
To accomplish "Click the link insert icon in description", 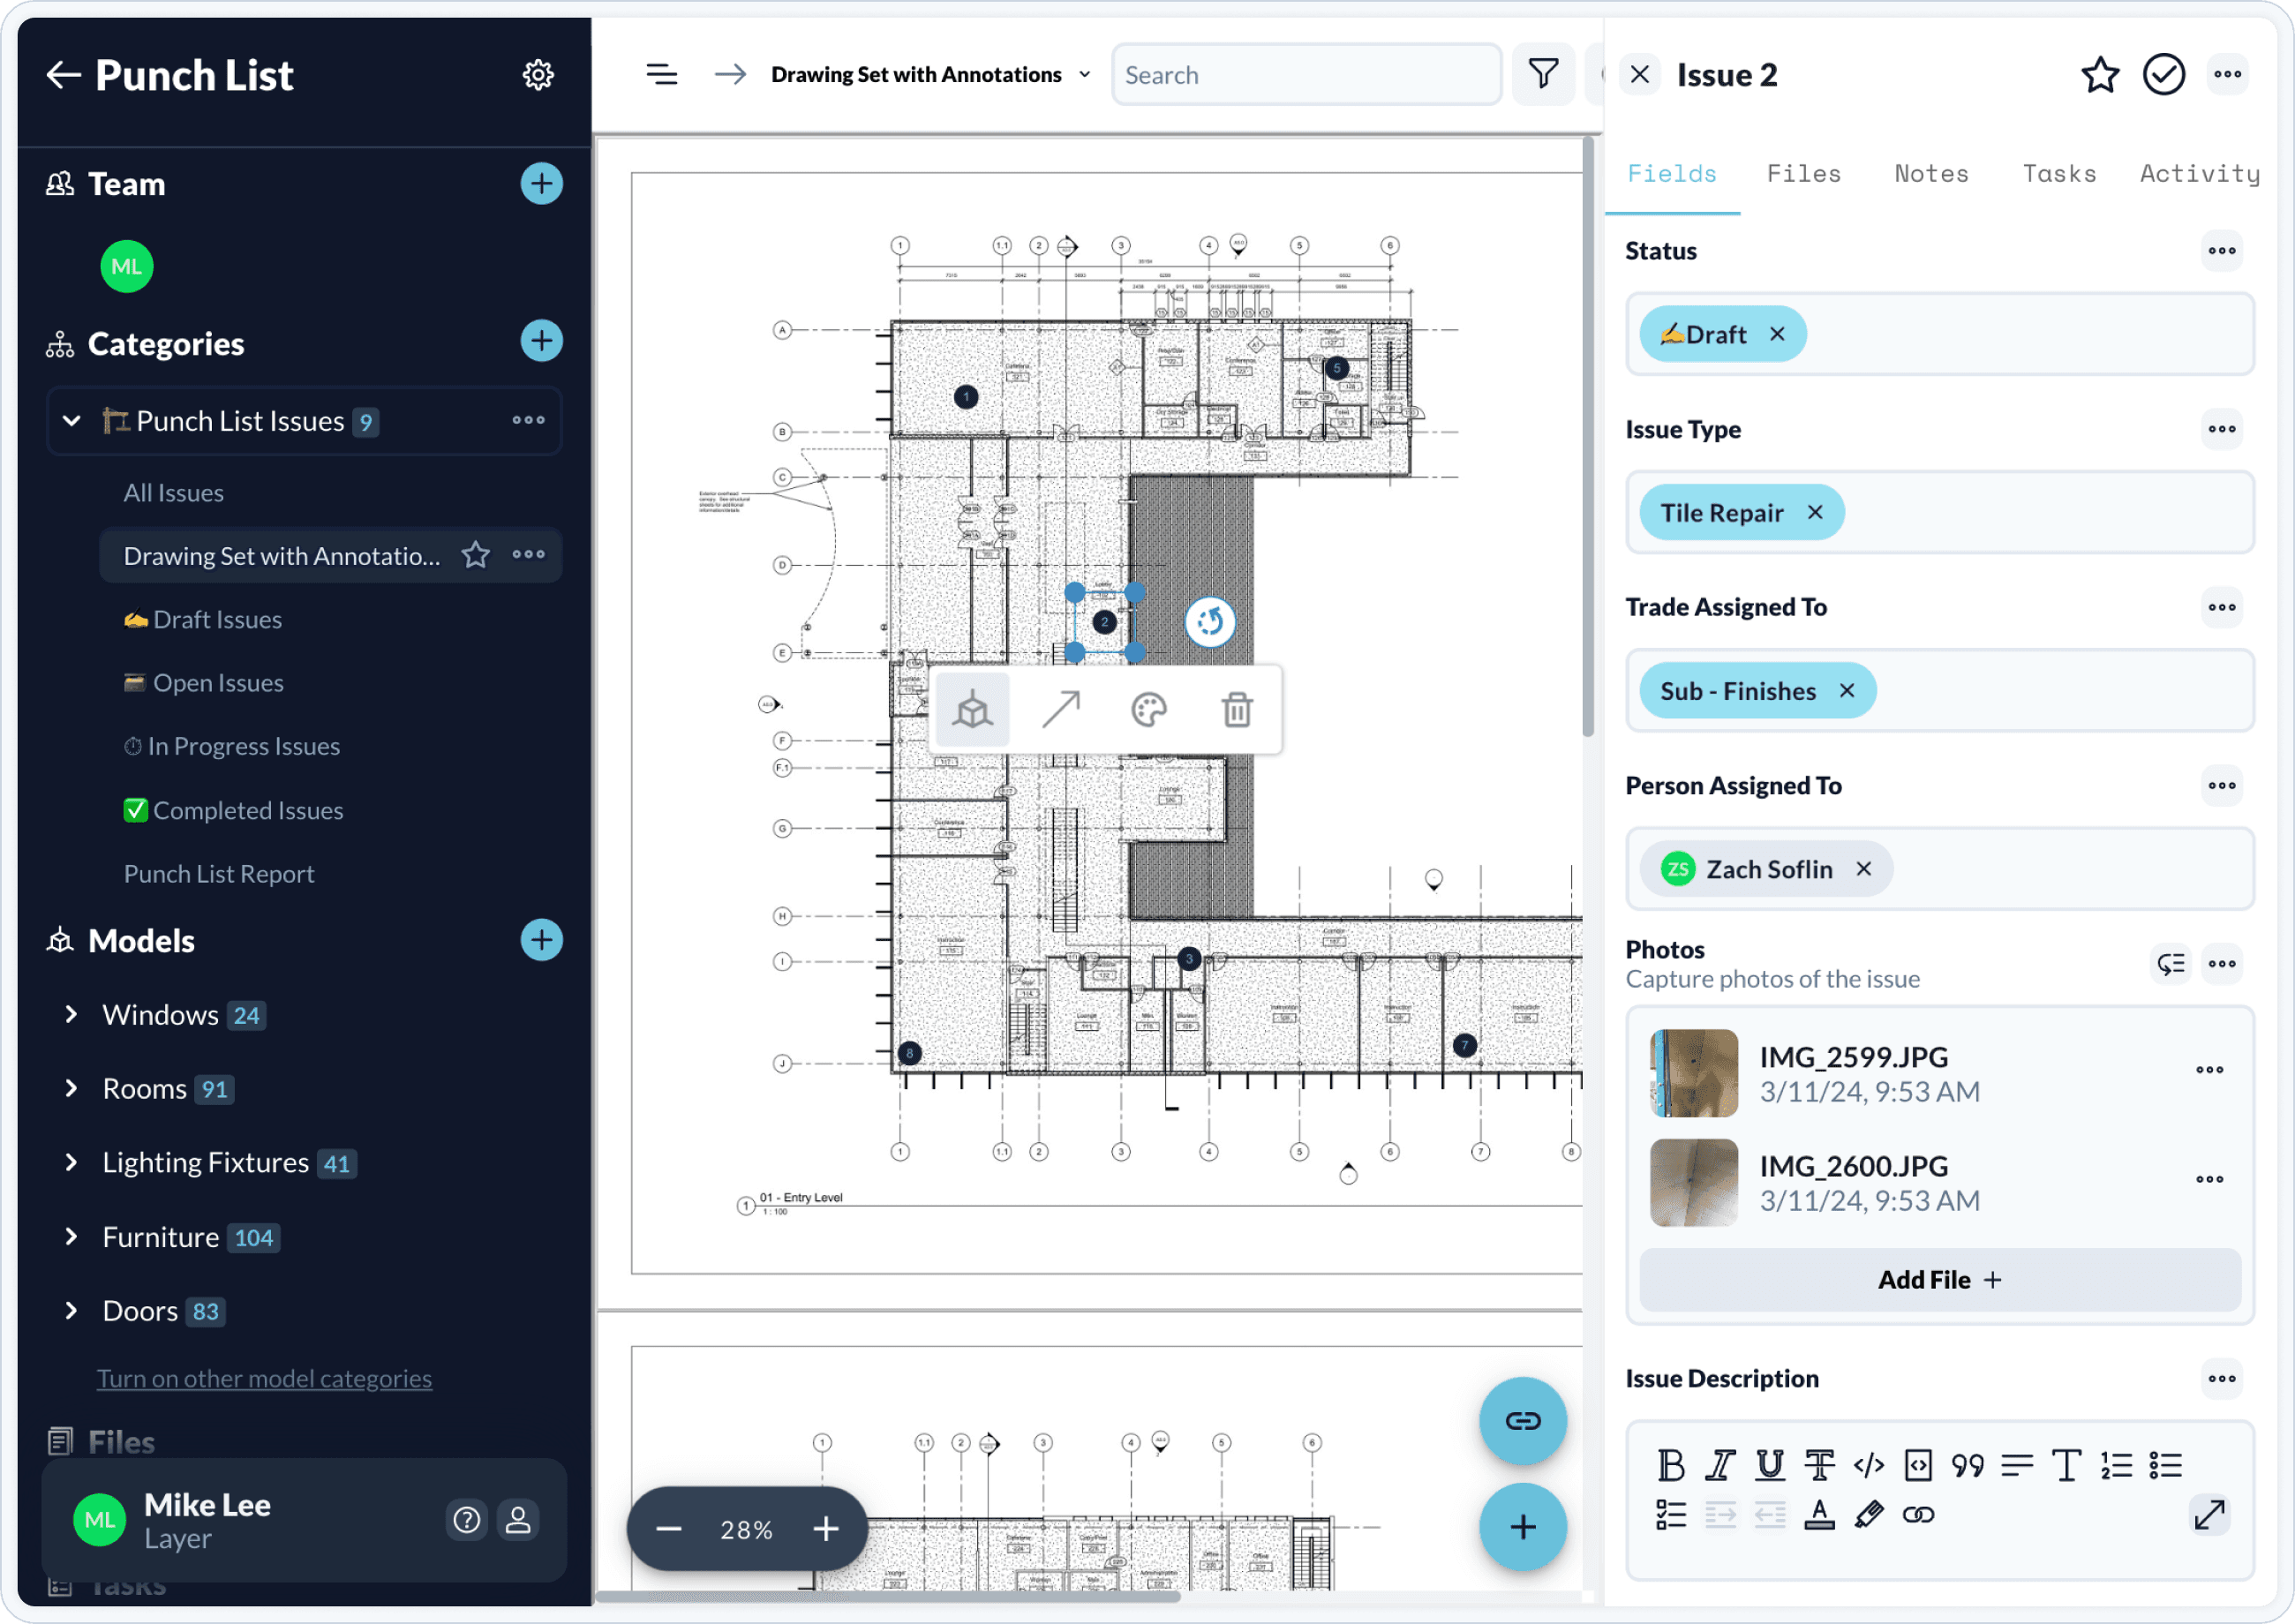I will [1919, 1514].
